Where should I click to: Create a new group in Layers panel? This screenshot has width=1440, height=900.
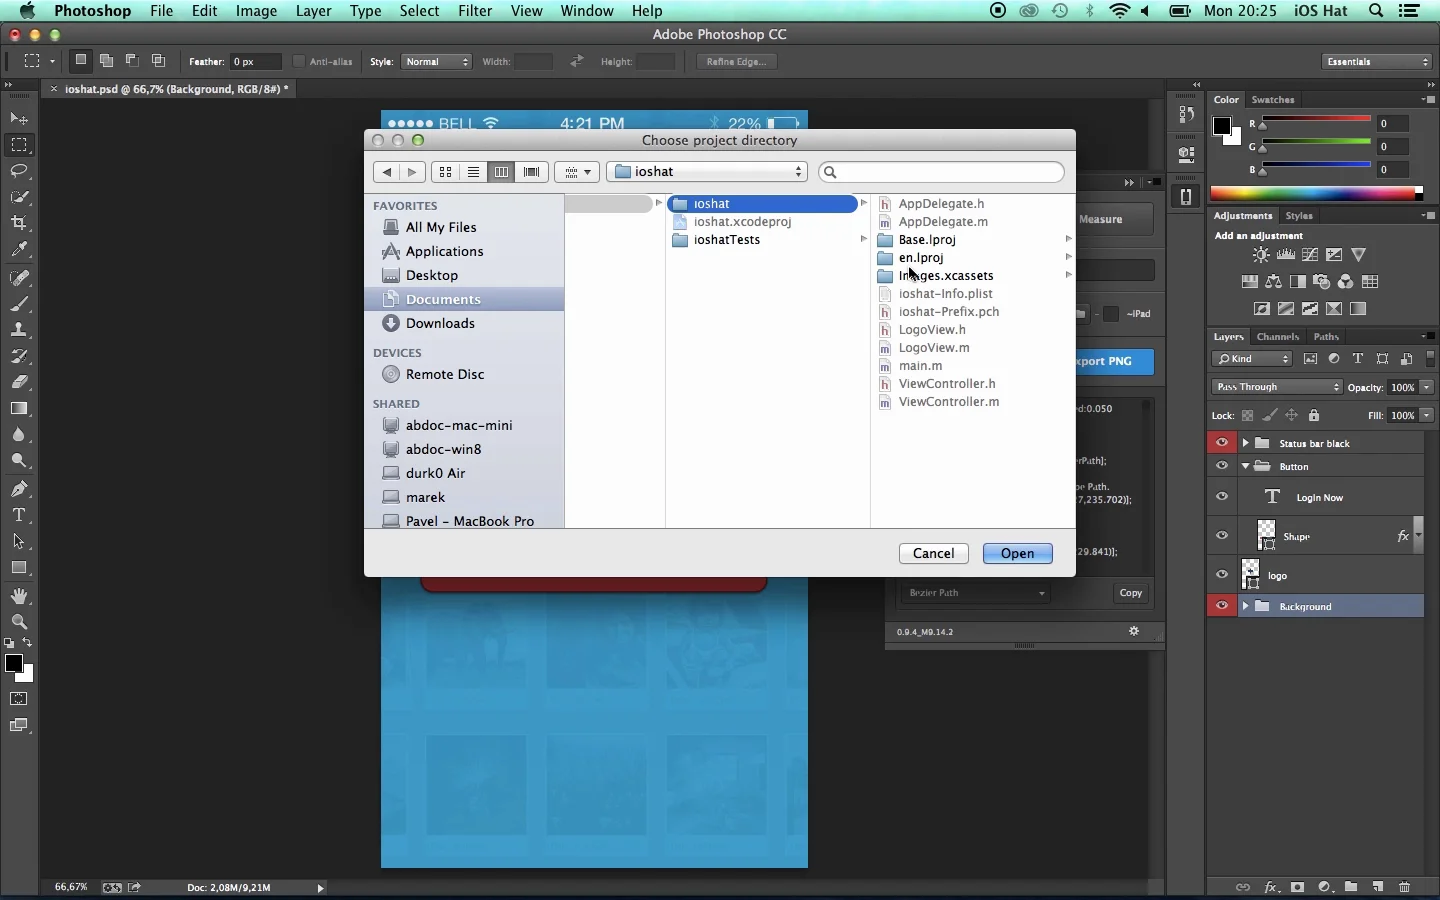[x=1352, y=887]
